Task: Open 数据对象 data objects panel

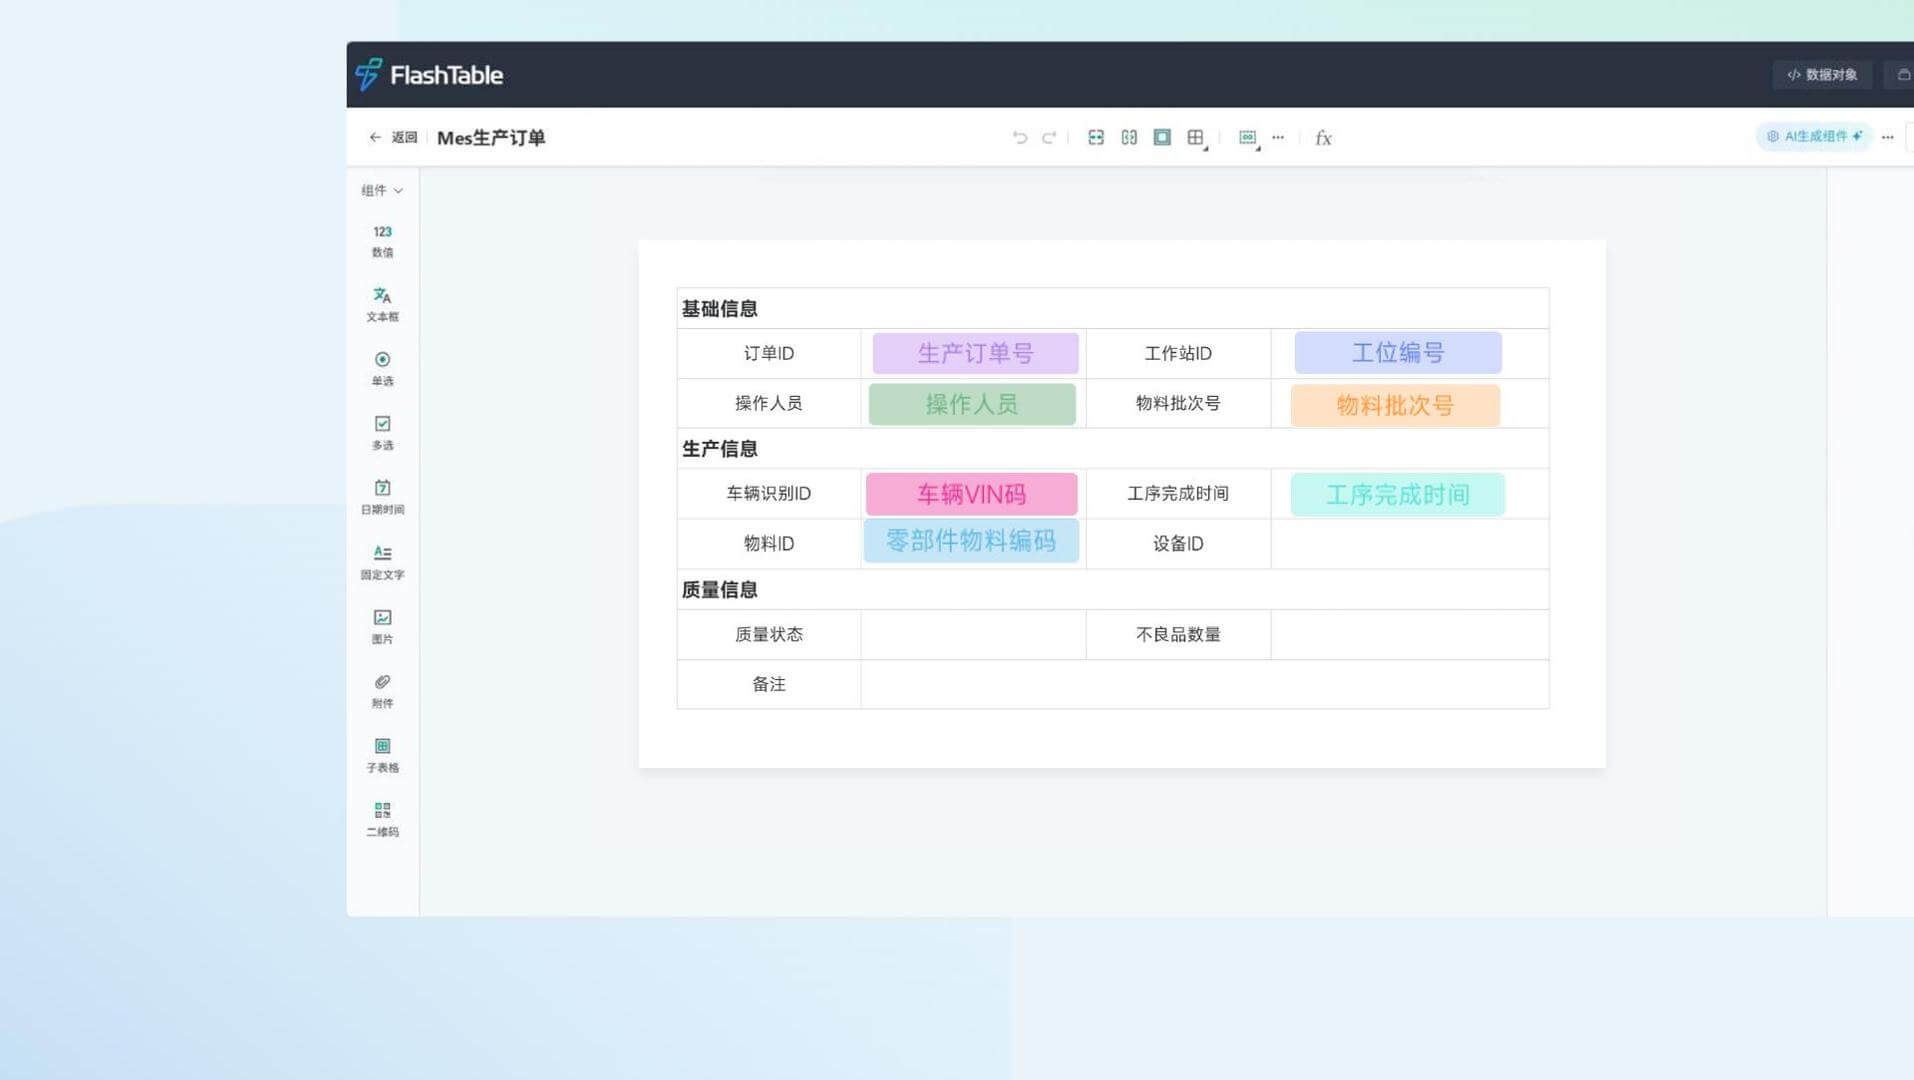Action: pyautogui.click(x=1822, y=74)
